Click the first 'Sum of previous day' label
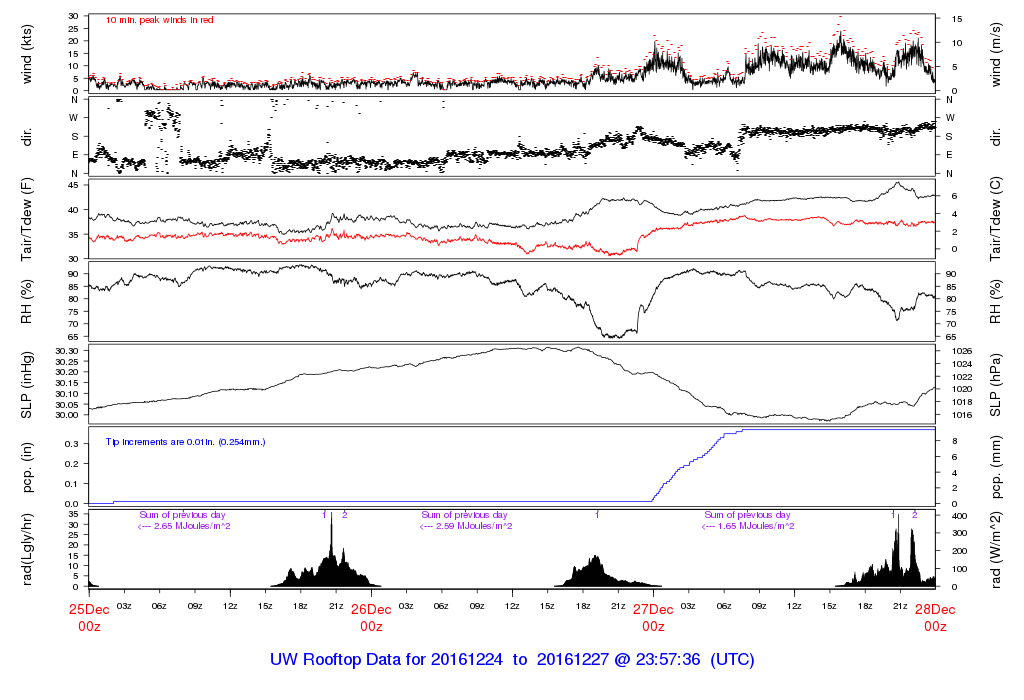1024x700 pixels. [182, 515]
